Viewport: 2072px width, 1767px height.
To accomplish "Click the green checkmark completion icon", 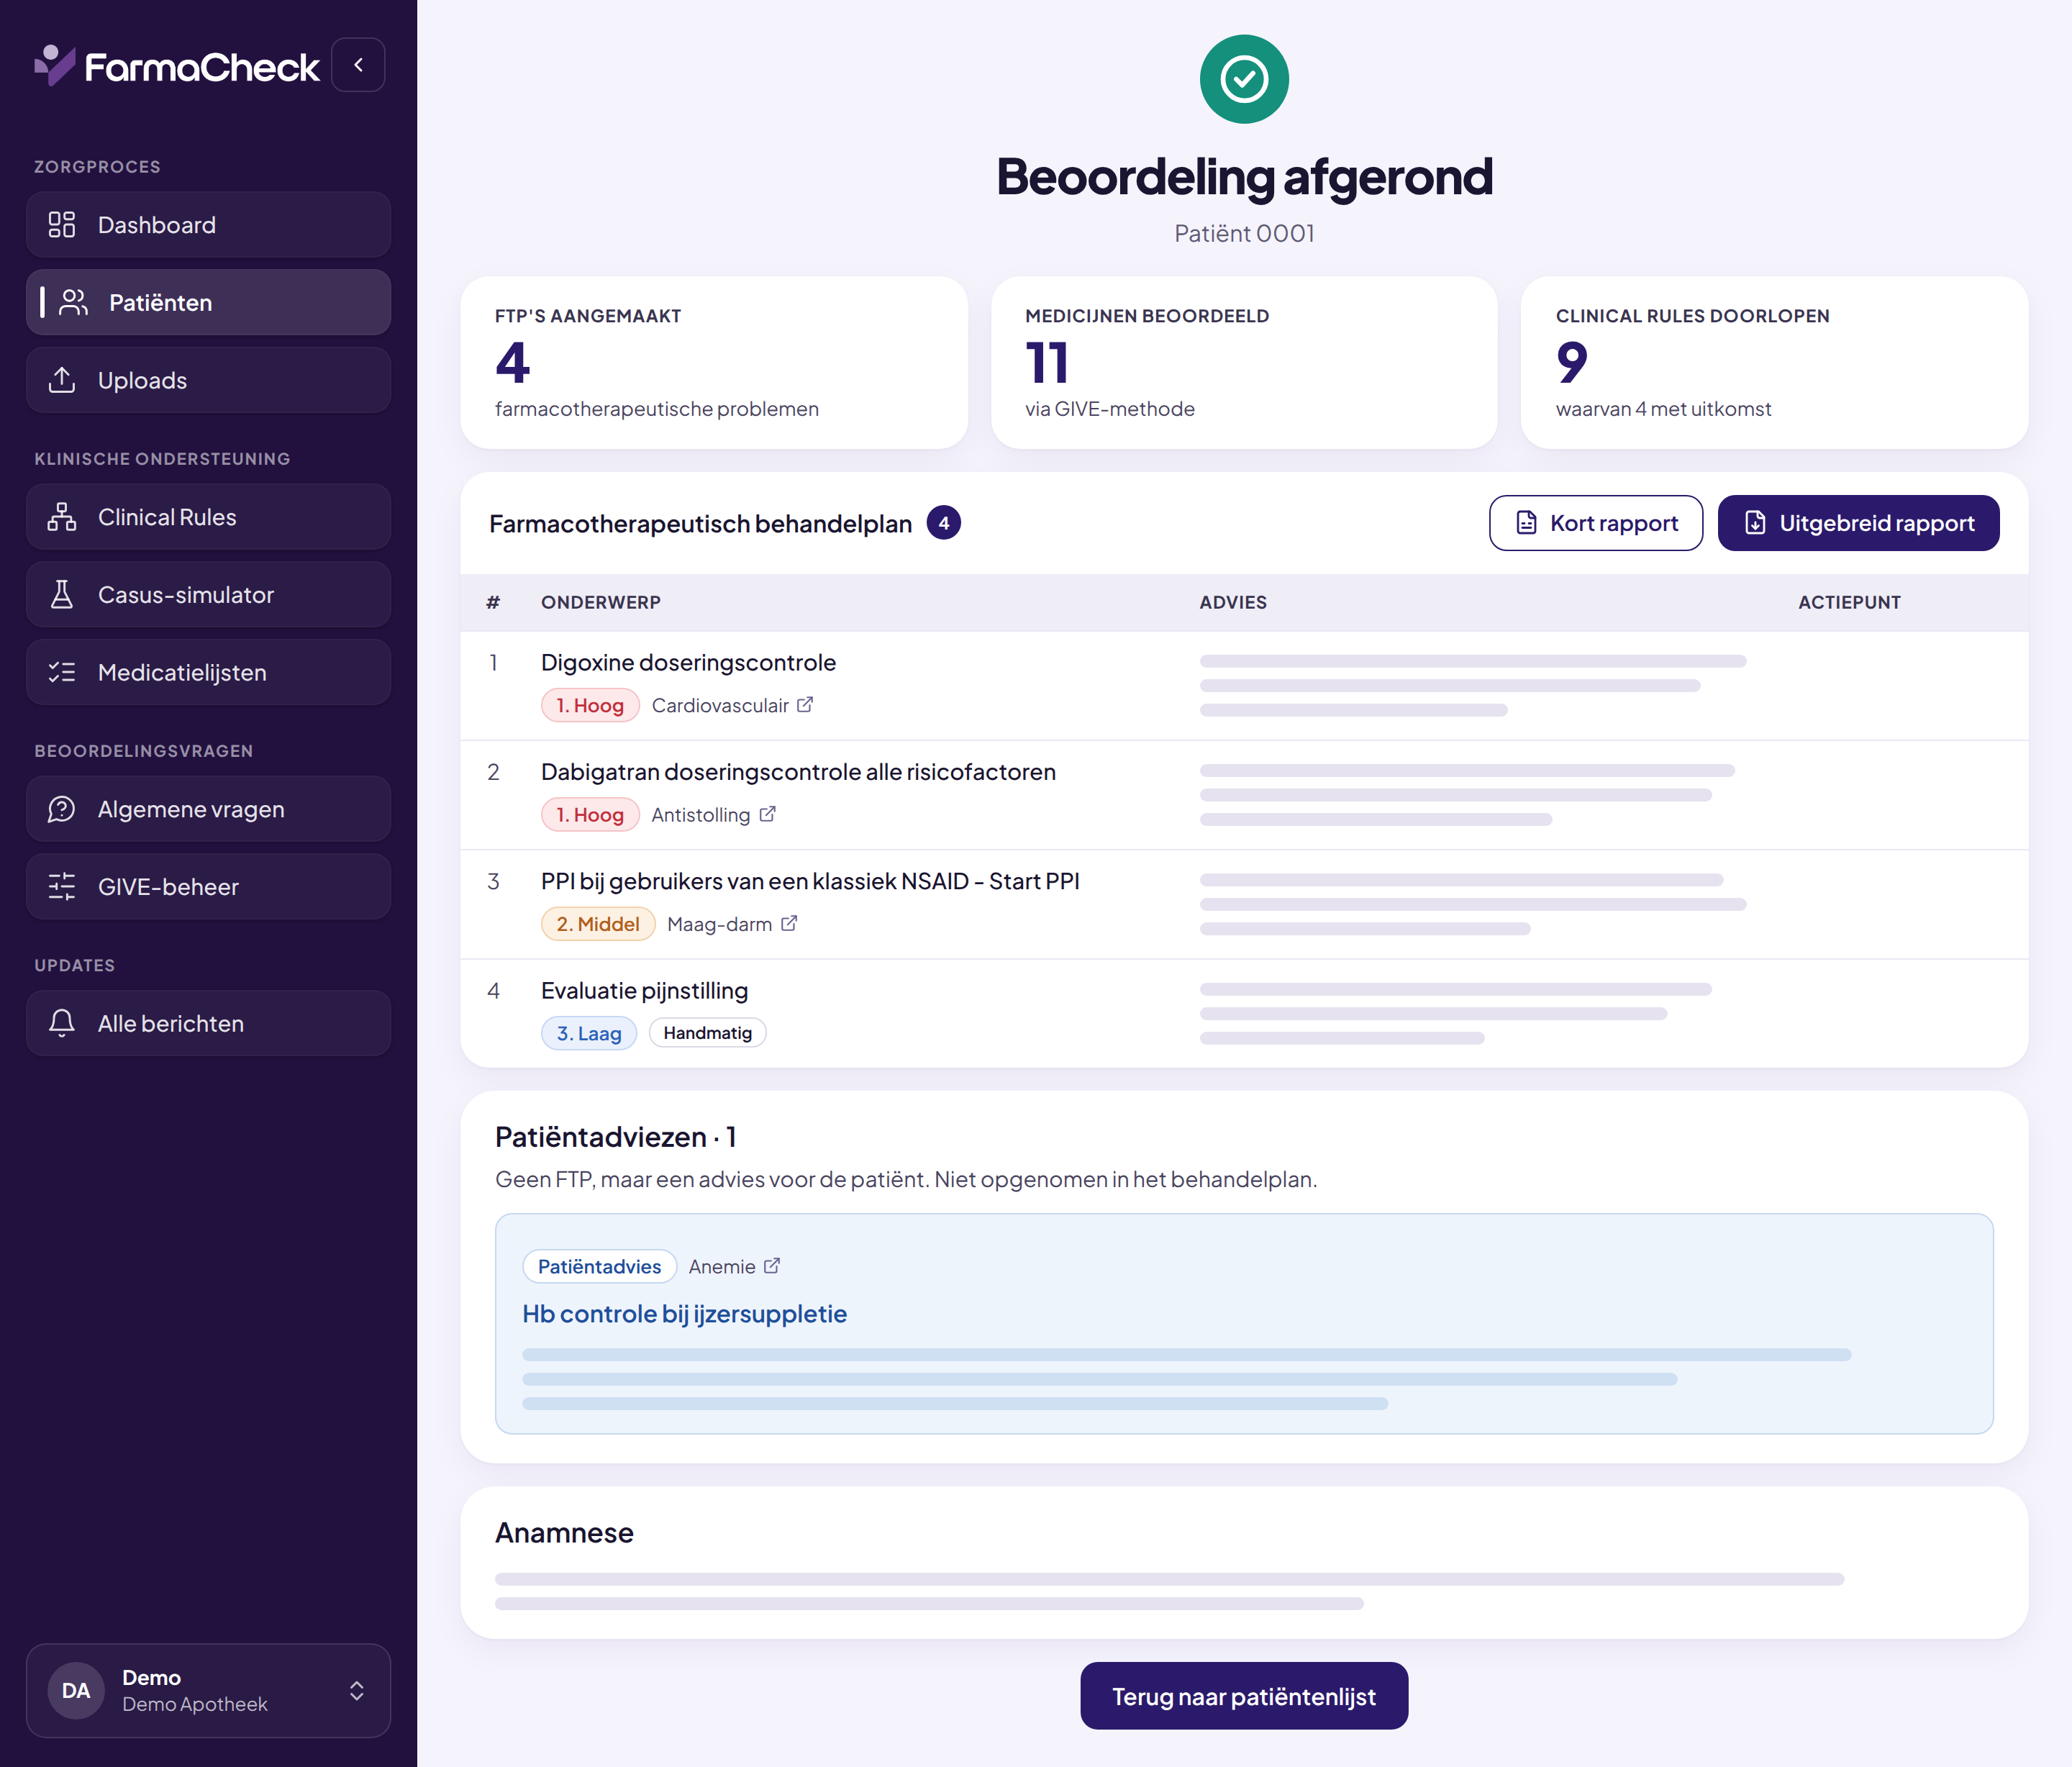I will pyautogui.click(x=1244, y=79).
